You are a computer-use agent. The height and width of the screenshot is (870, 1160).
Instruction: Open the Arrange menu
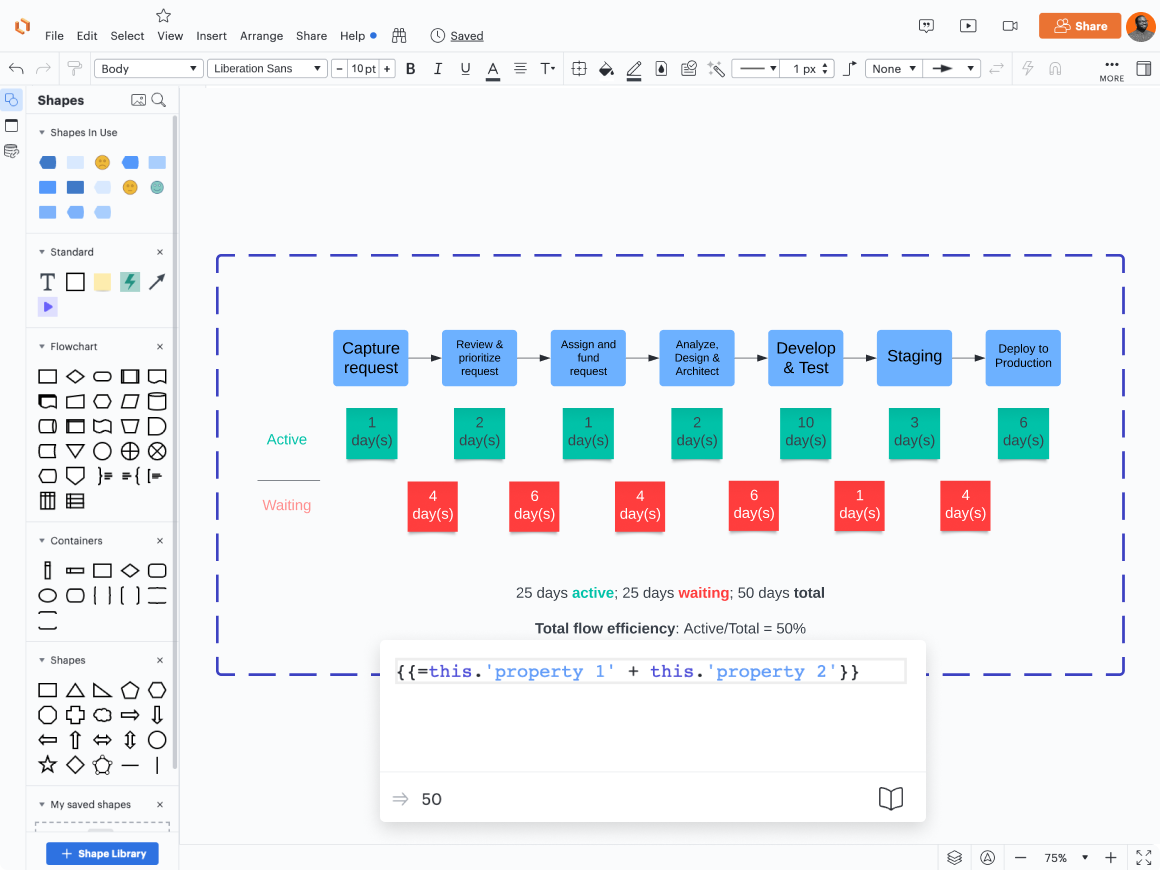[261, 36]
